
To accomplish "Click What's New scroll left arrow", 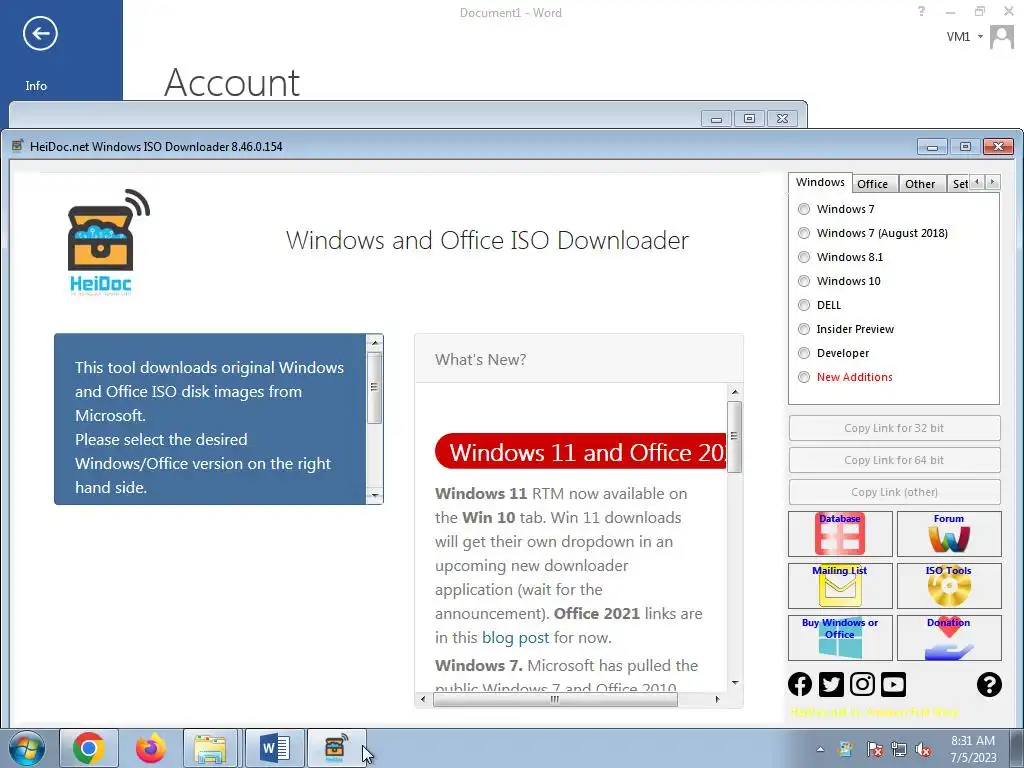I will coord(423,699).
